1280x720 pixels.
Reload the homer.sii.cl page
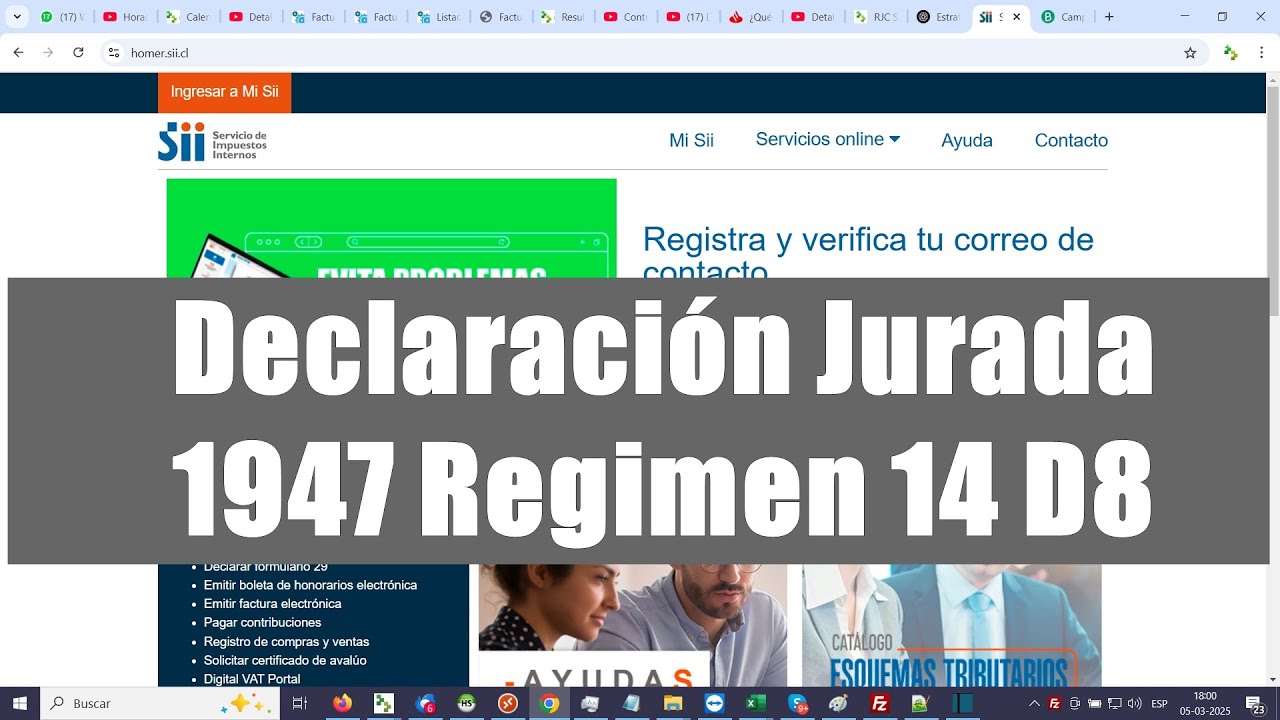(78, 53)
